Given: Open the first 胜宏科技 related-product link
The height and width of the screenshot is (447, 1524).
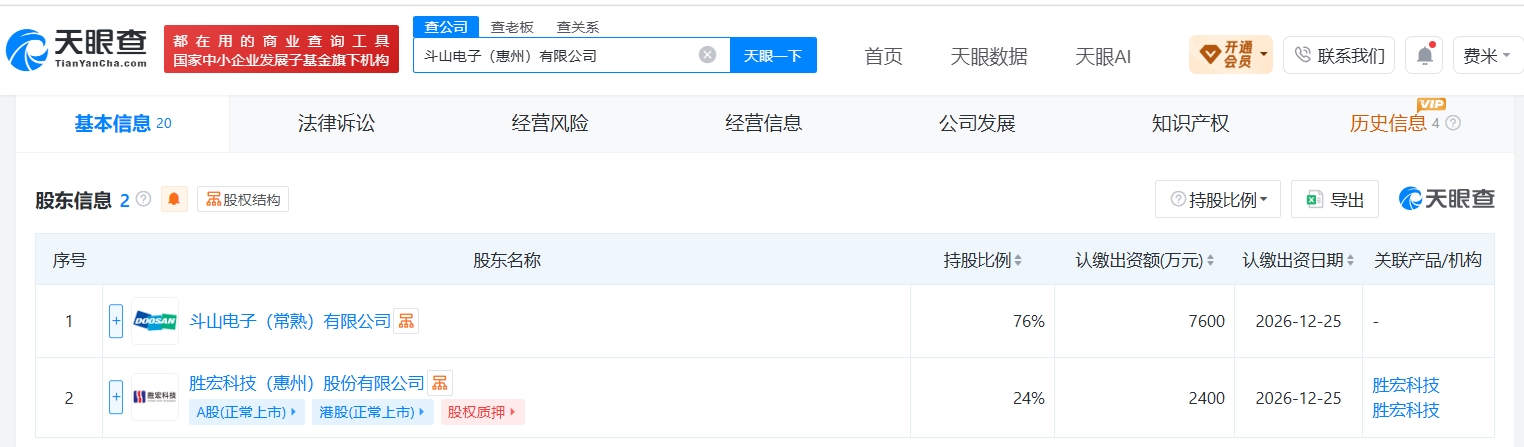Looking at the screenshot, I should tap(1406, 385).
